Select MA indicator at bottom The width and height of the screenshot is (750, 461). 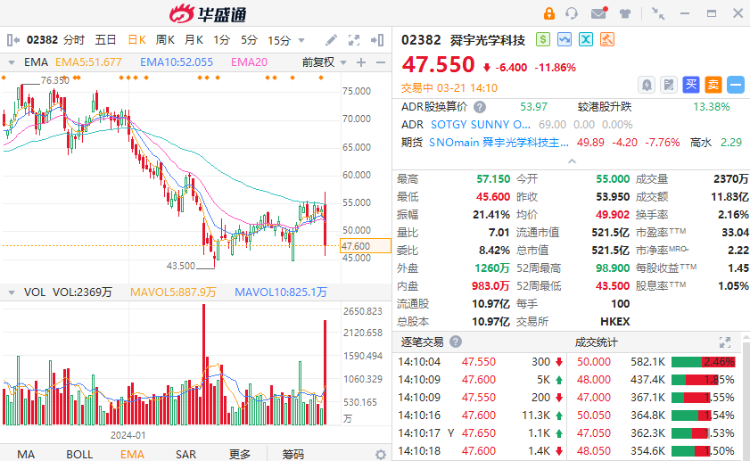pyautogui.click(x=26, y=454)
